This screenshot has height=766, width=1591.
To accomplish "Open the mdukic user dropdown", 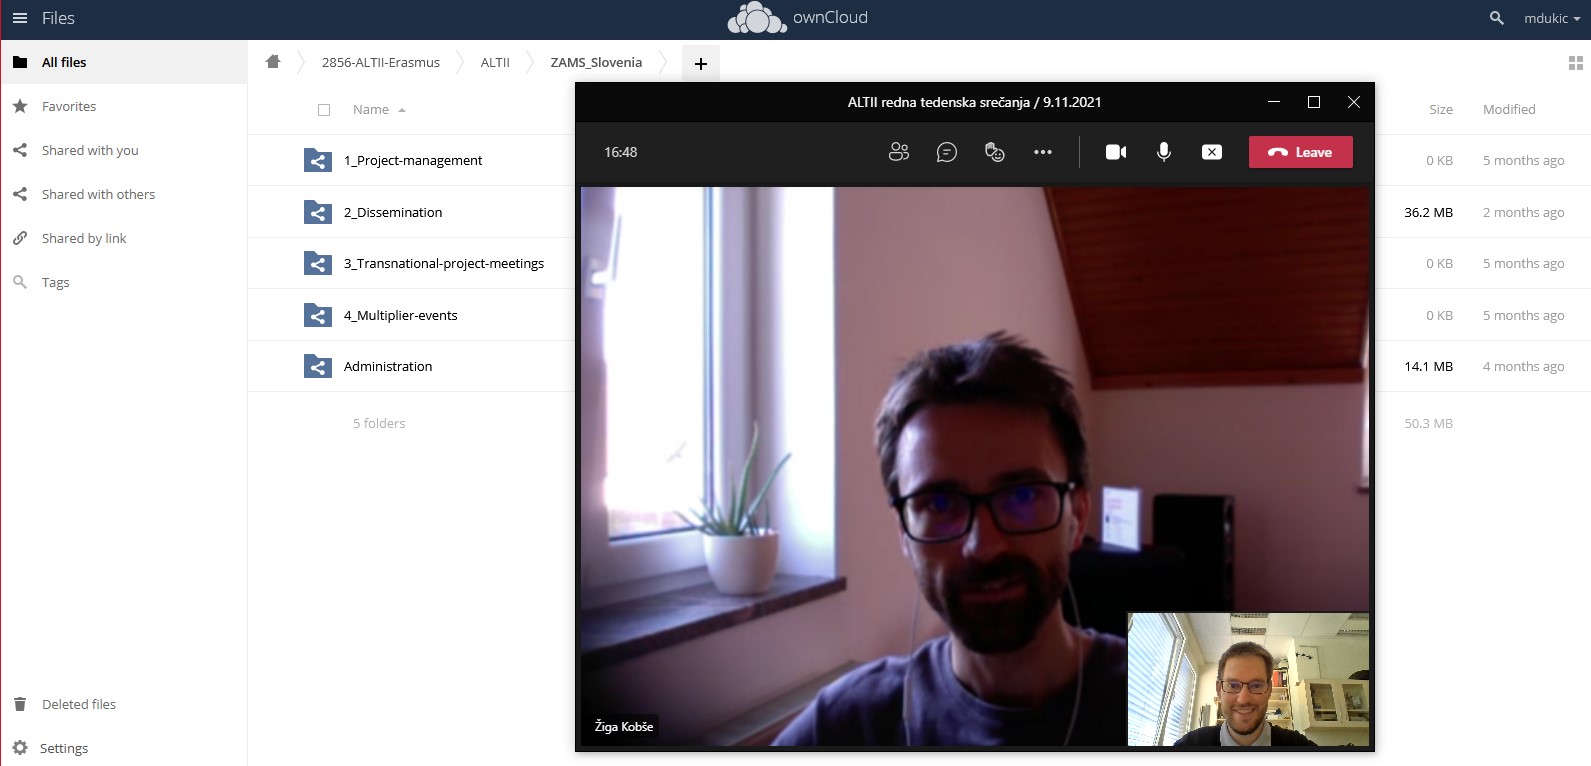I will (x=1551, y=18).
